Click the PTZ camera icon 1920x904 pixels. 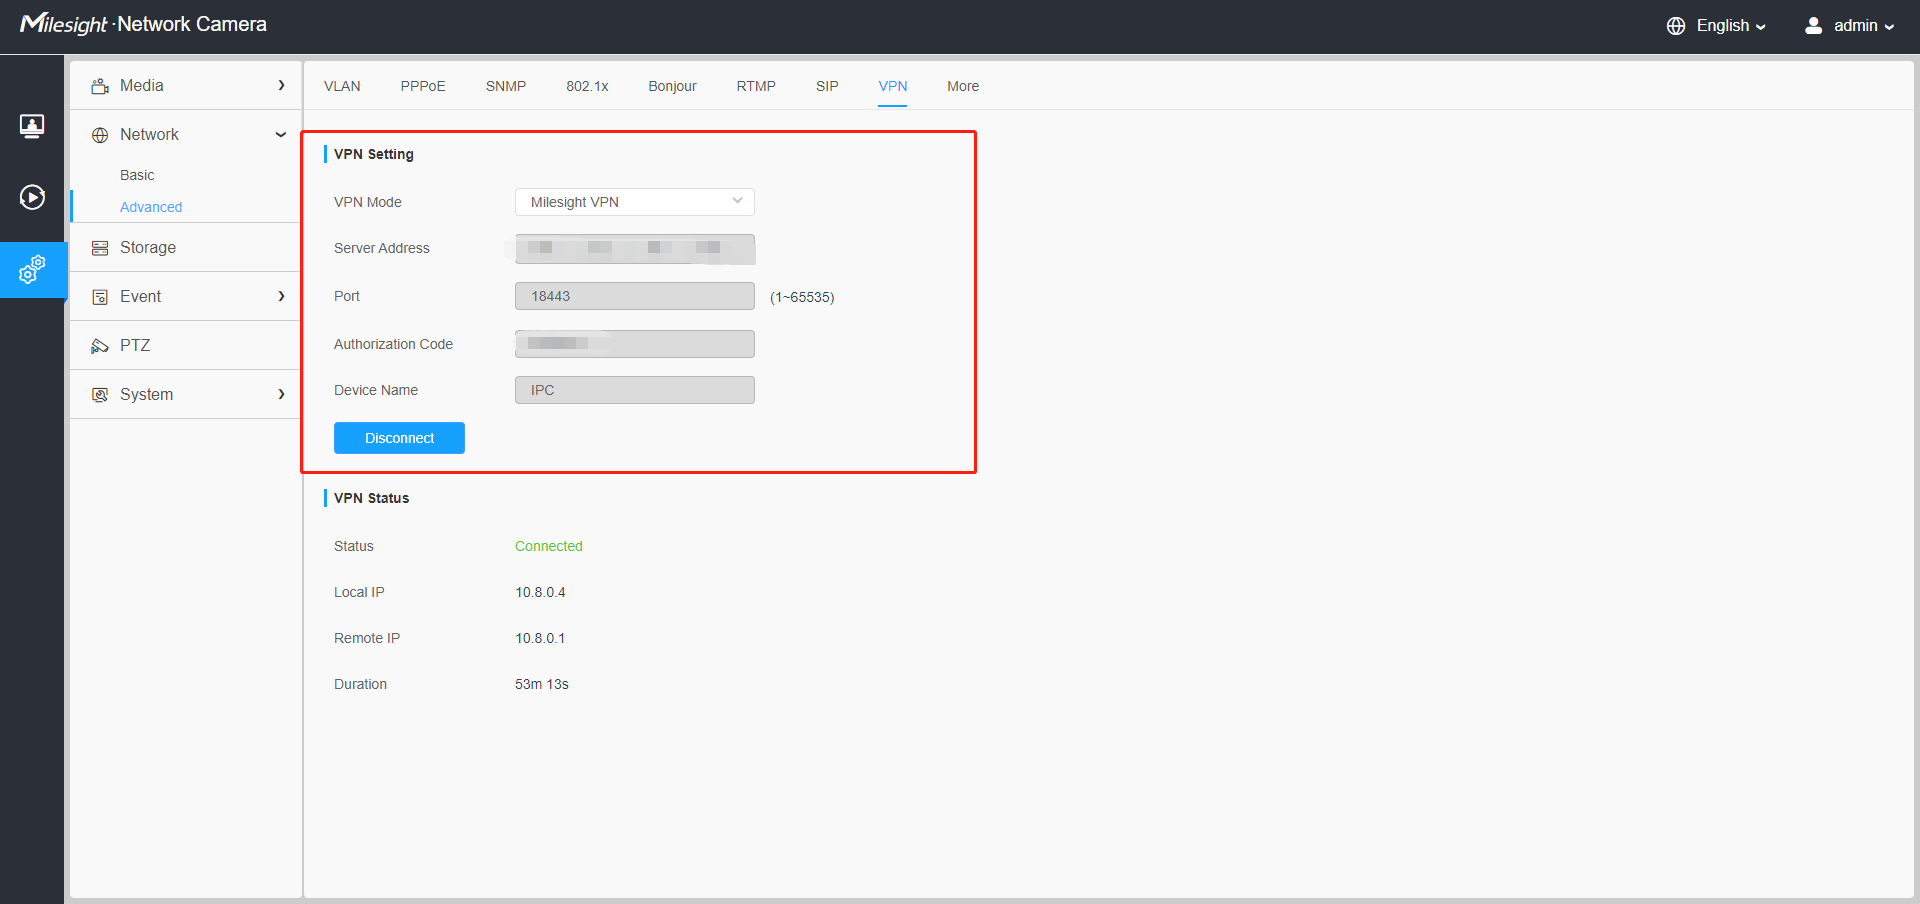[x=100, y=346]
